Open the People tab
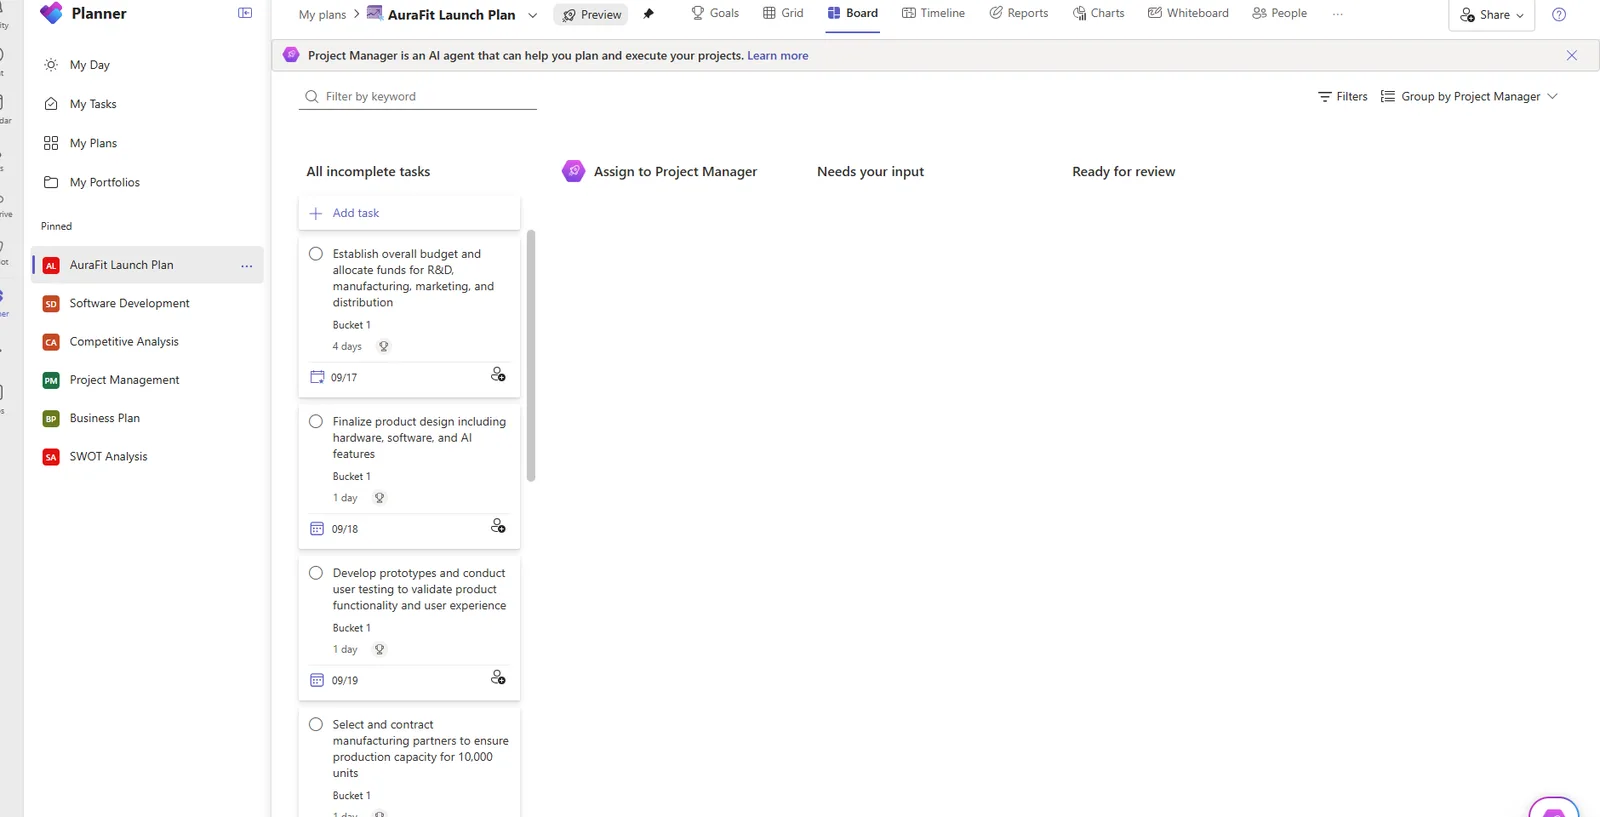Viewport: 1600px width, 817px height. tap(1279, 13)
